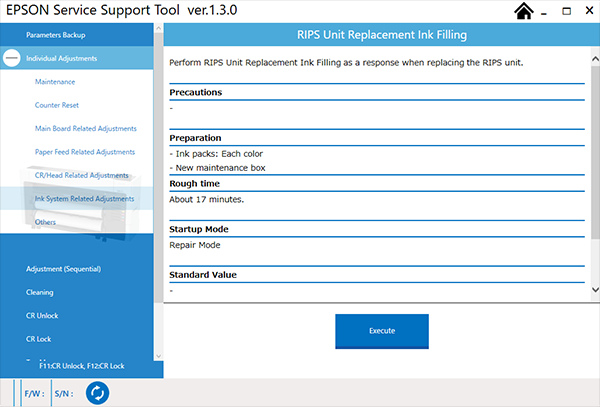The width and height of the screenshot is (600, 407).
Task: Click the content pane scrollbar thumb
Action: click(595, 153)
